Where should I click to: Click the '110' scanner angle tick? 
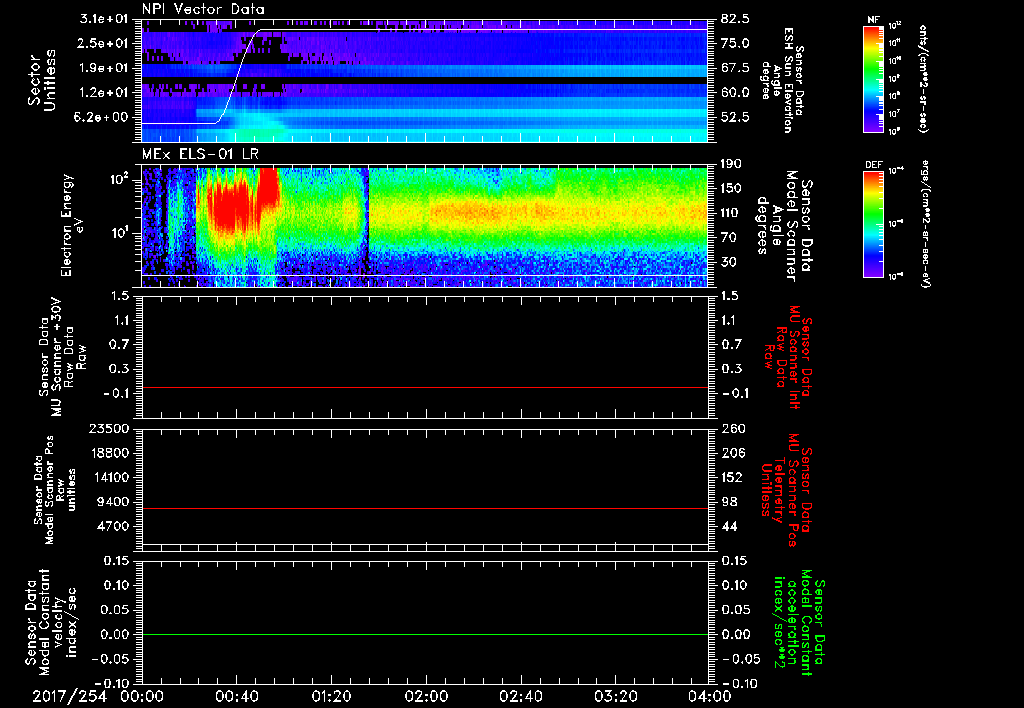[x=731, y=213]
